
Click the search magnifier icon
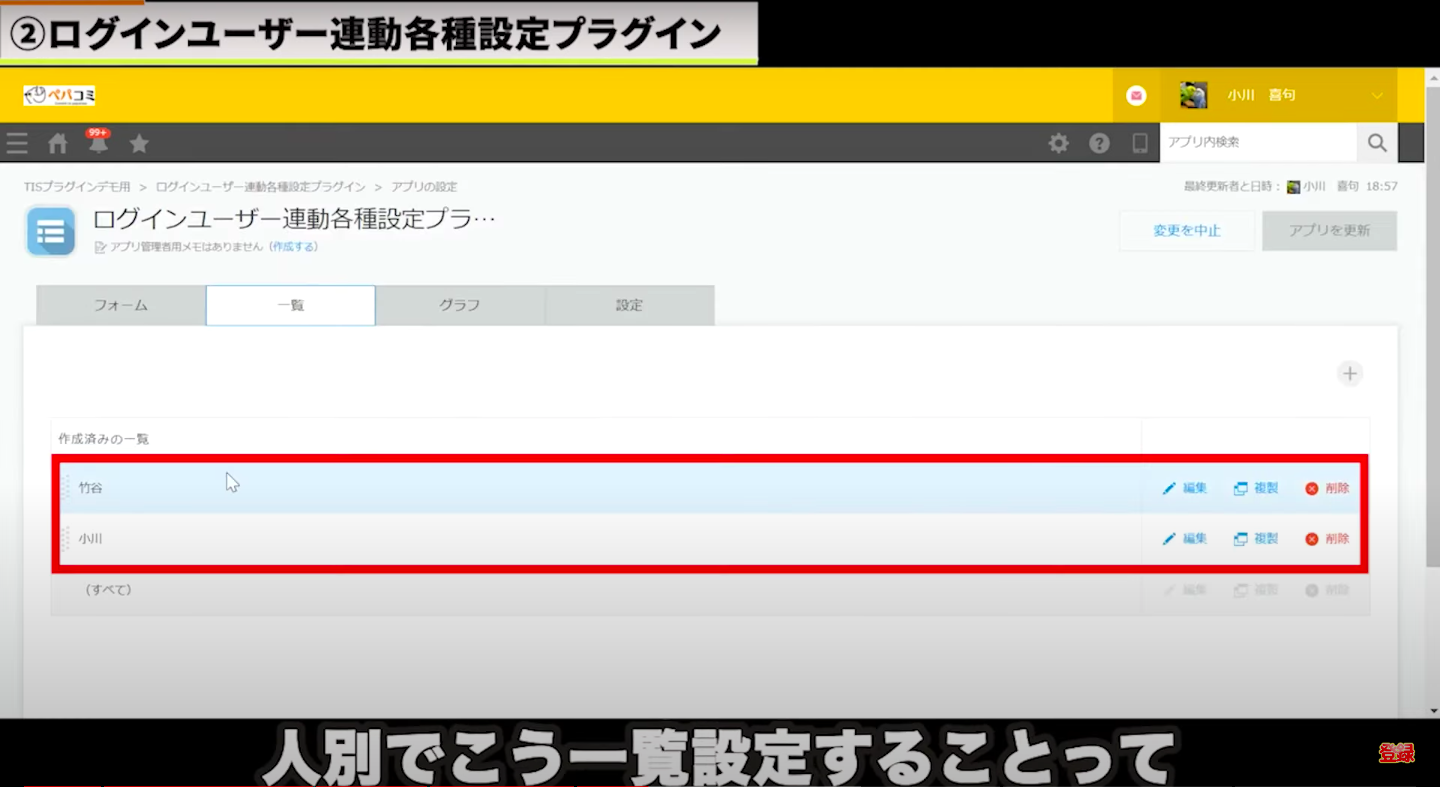1376,143
